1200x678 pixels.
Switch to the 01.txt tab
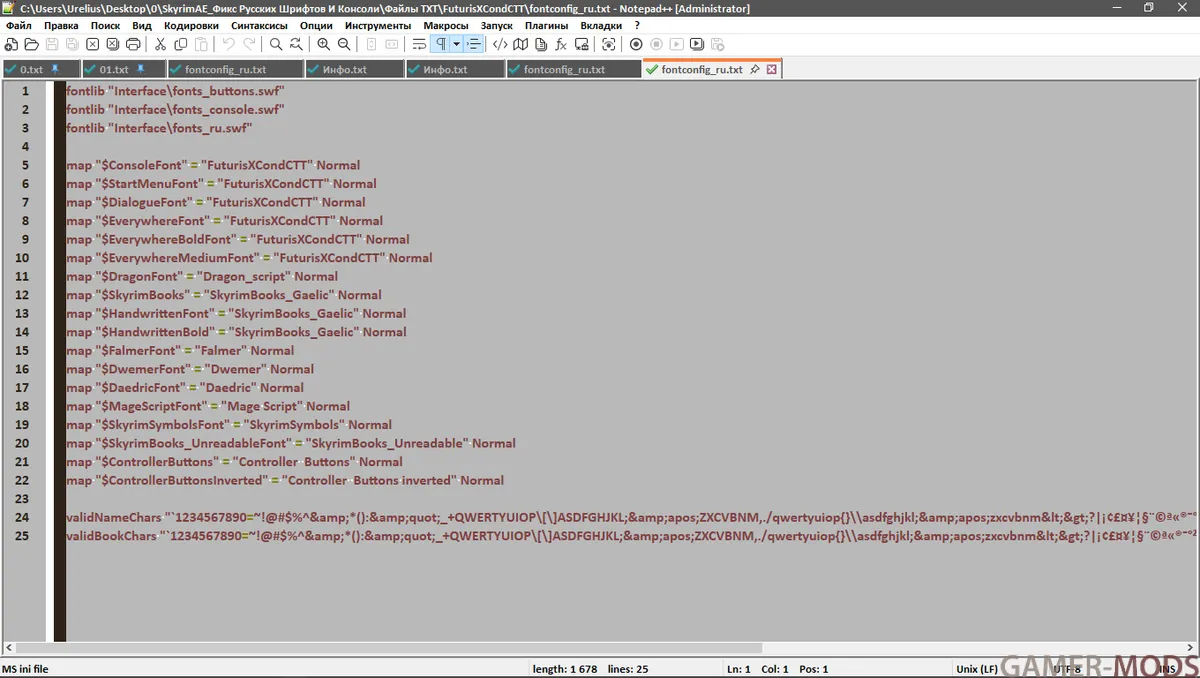114,70
